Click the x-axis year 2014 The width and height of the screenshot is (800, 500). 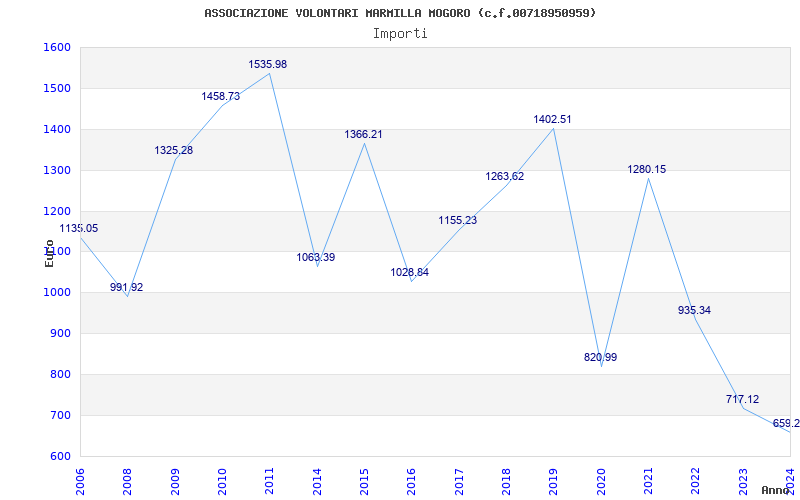317,482
